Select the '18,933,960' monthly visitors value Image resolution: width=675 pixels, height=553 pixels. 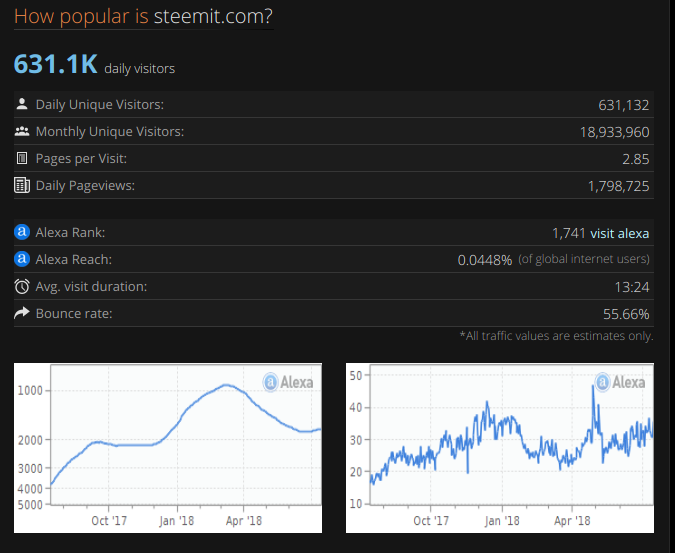click(x=614, y=132)
